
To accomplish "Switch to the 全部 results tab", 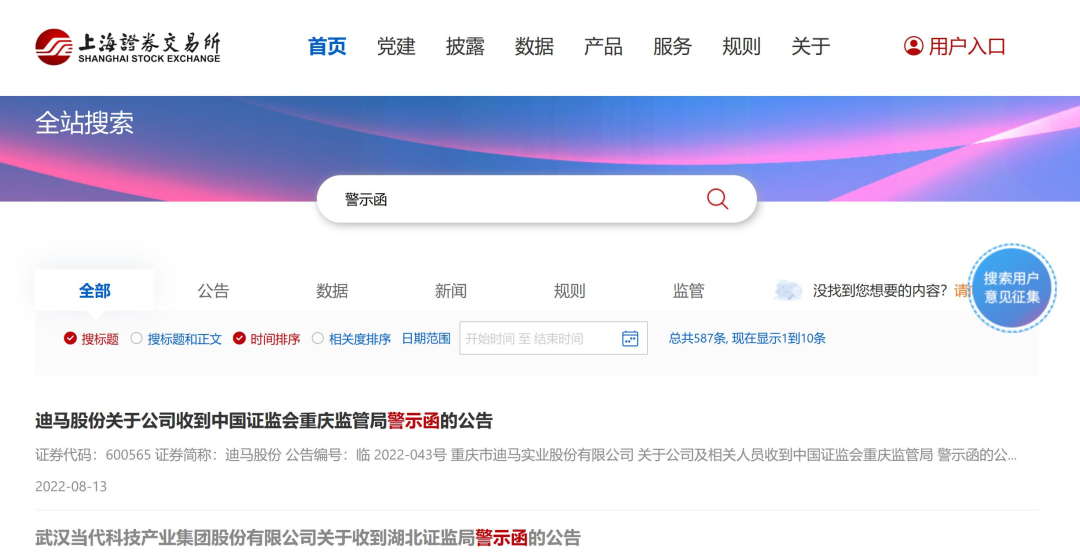I will [94, 291].
